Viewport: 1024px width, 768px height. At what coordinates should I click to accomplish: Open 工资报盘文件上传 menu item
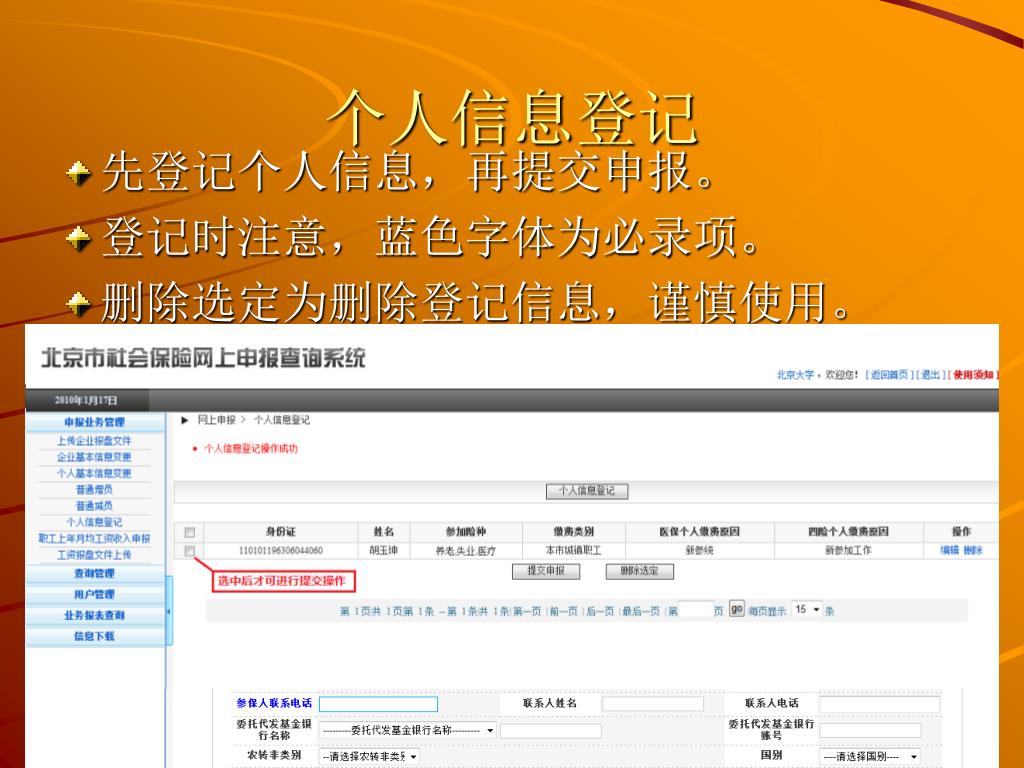click(94, 555)
